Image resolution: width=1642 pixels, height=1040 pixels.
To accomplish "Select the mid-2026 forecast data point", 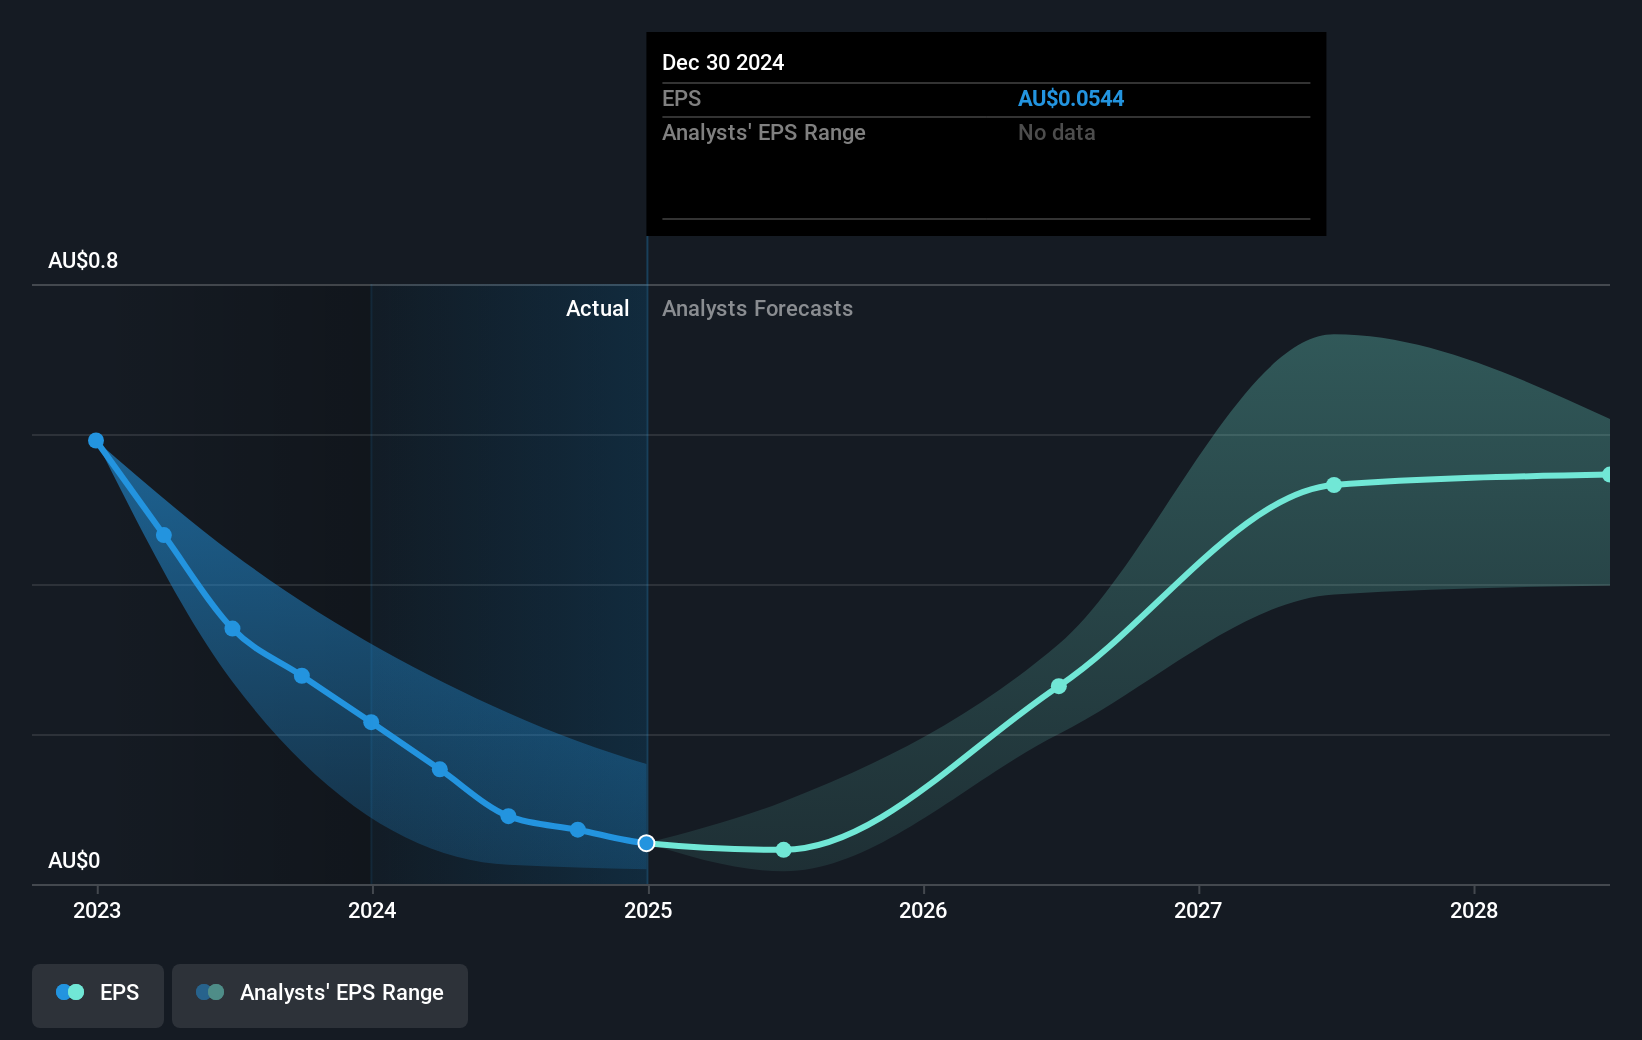I will coord(1059,686).
